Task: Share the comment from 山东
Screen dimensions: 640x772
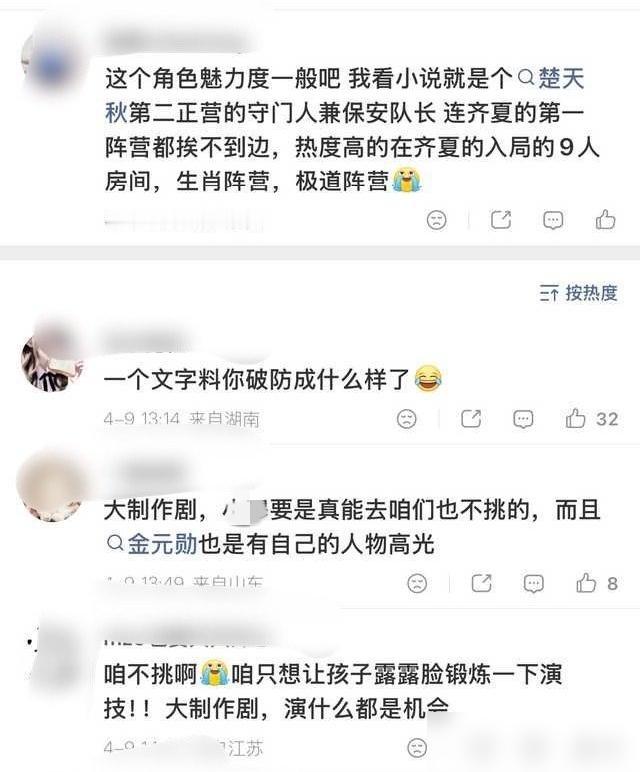Action: 481,583
